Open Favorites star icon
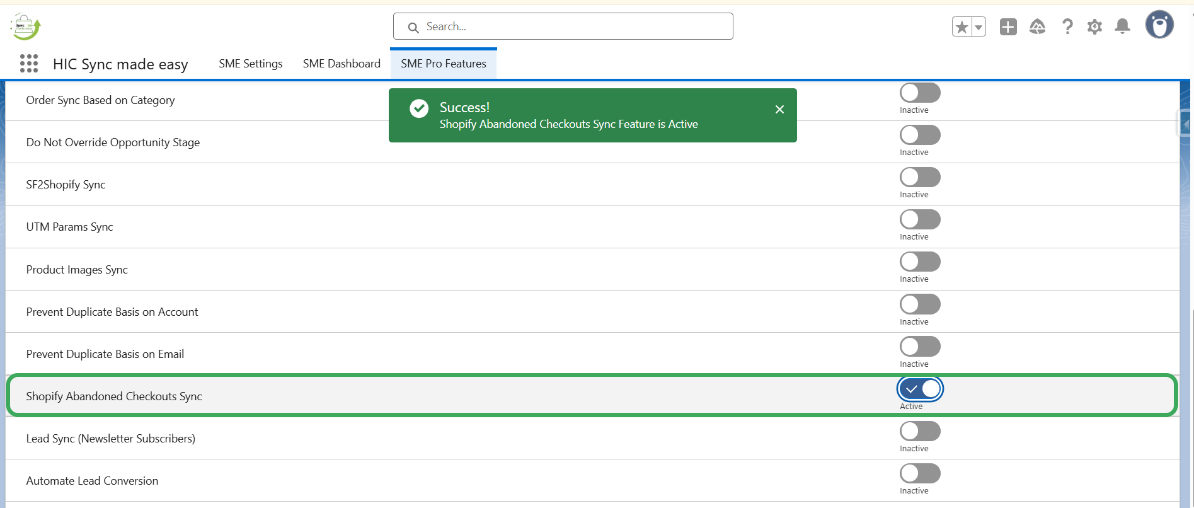 click(962, 27)
